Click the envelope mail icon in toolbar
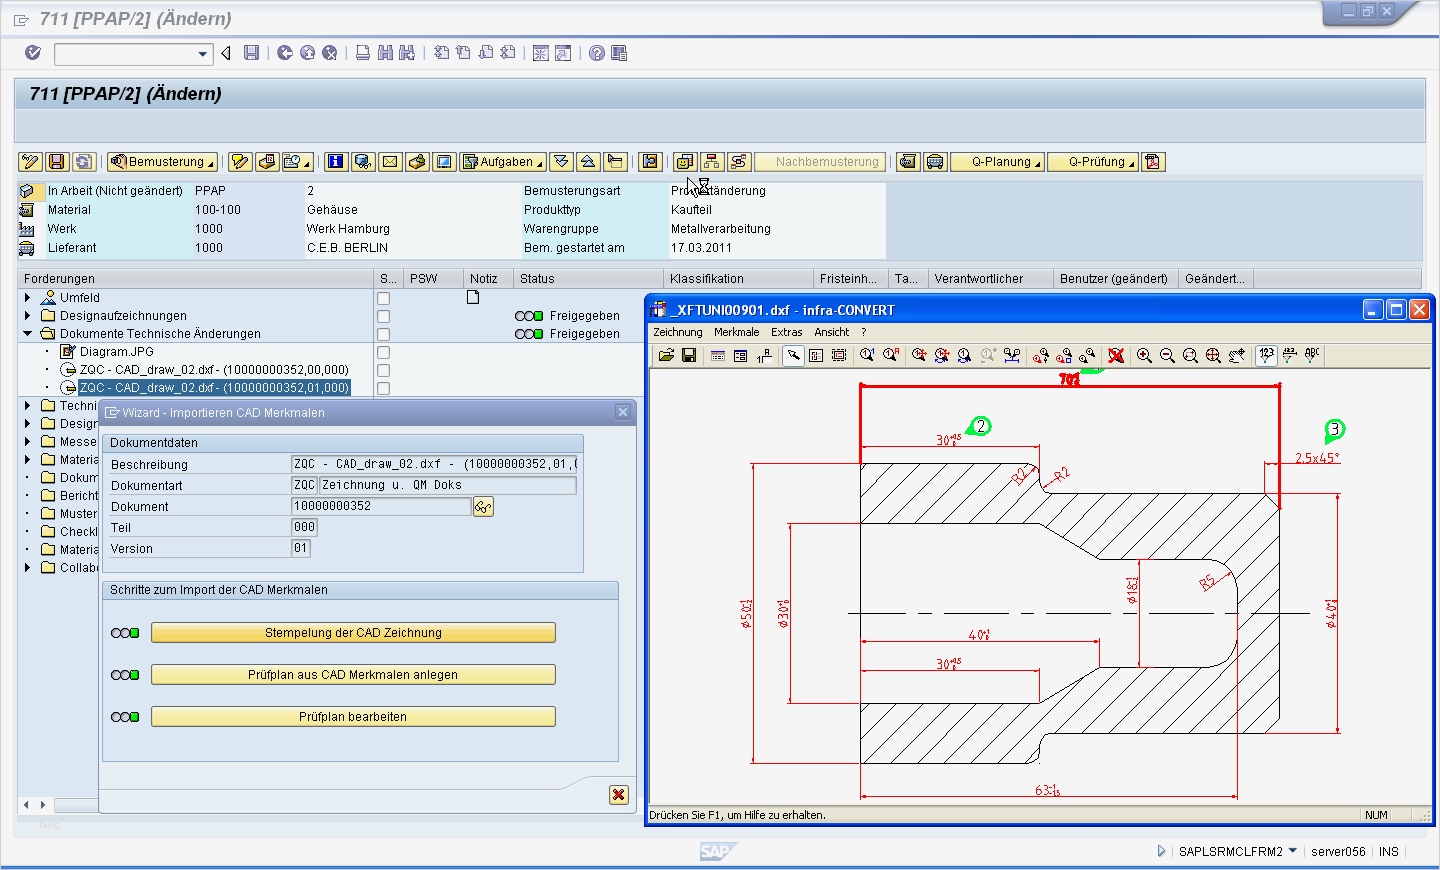1440x870 pixels. pyautogui.click(x=390, y=162)
